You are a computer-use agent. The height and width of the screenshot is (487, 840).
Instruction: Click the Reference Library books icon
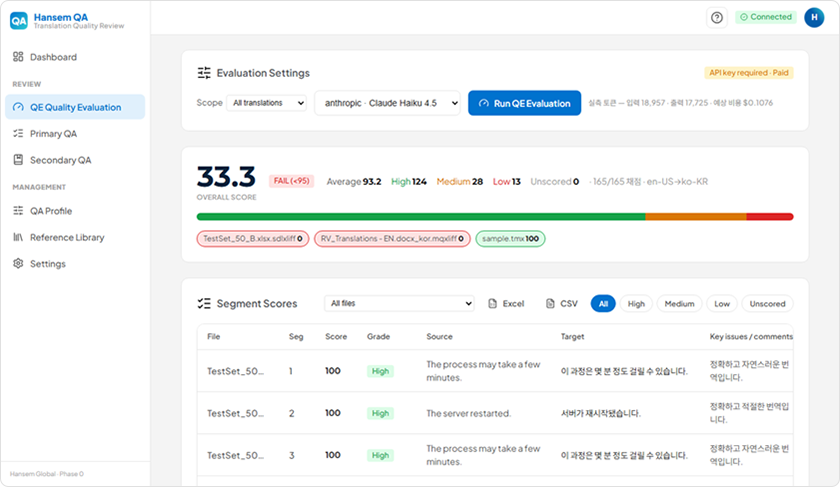[x=18, y=237]
